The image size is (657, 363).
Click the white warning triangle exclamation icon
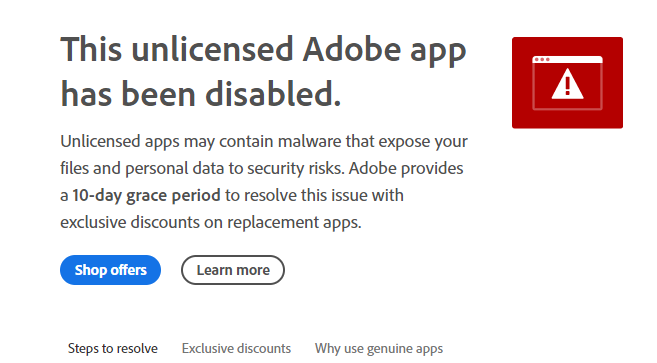(x=567, y=84)
